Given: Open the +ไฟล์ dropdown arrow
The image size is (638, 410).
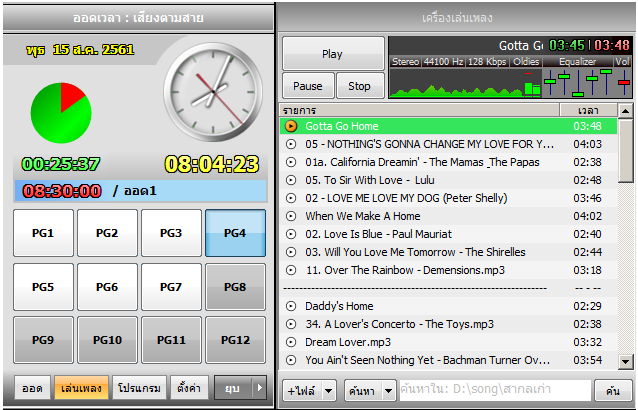Looking at the screenshot, I should 329,391.
